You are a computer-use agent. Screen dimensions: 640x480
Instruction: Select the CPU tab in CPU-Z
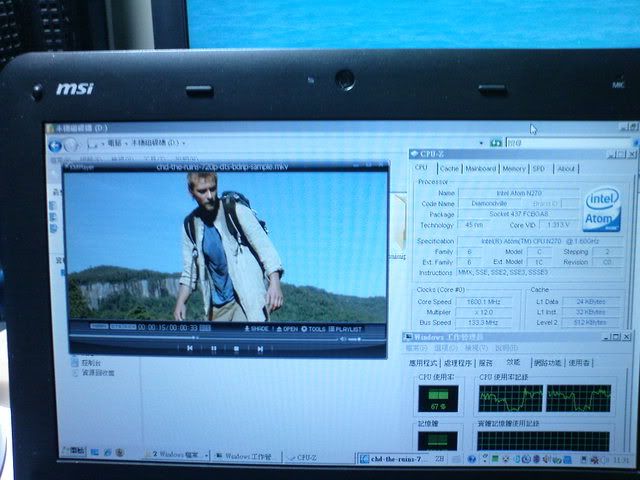421,168
